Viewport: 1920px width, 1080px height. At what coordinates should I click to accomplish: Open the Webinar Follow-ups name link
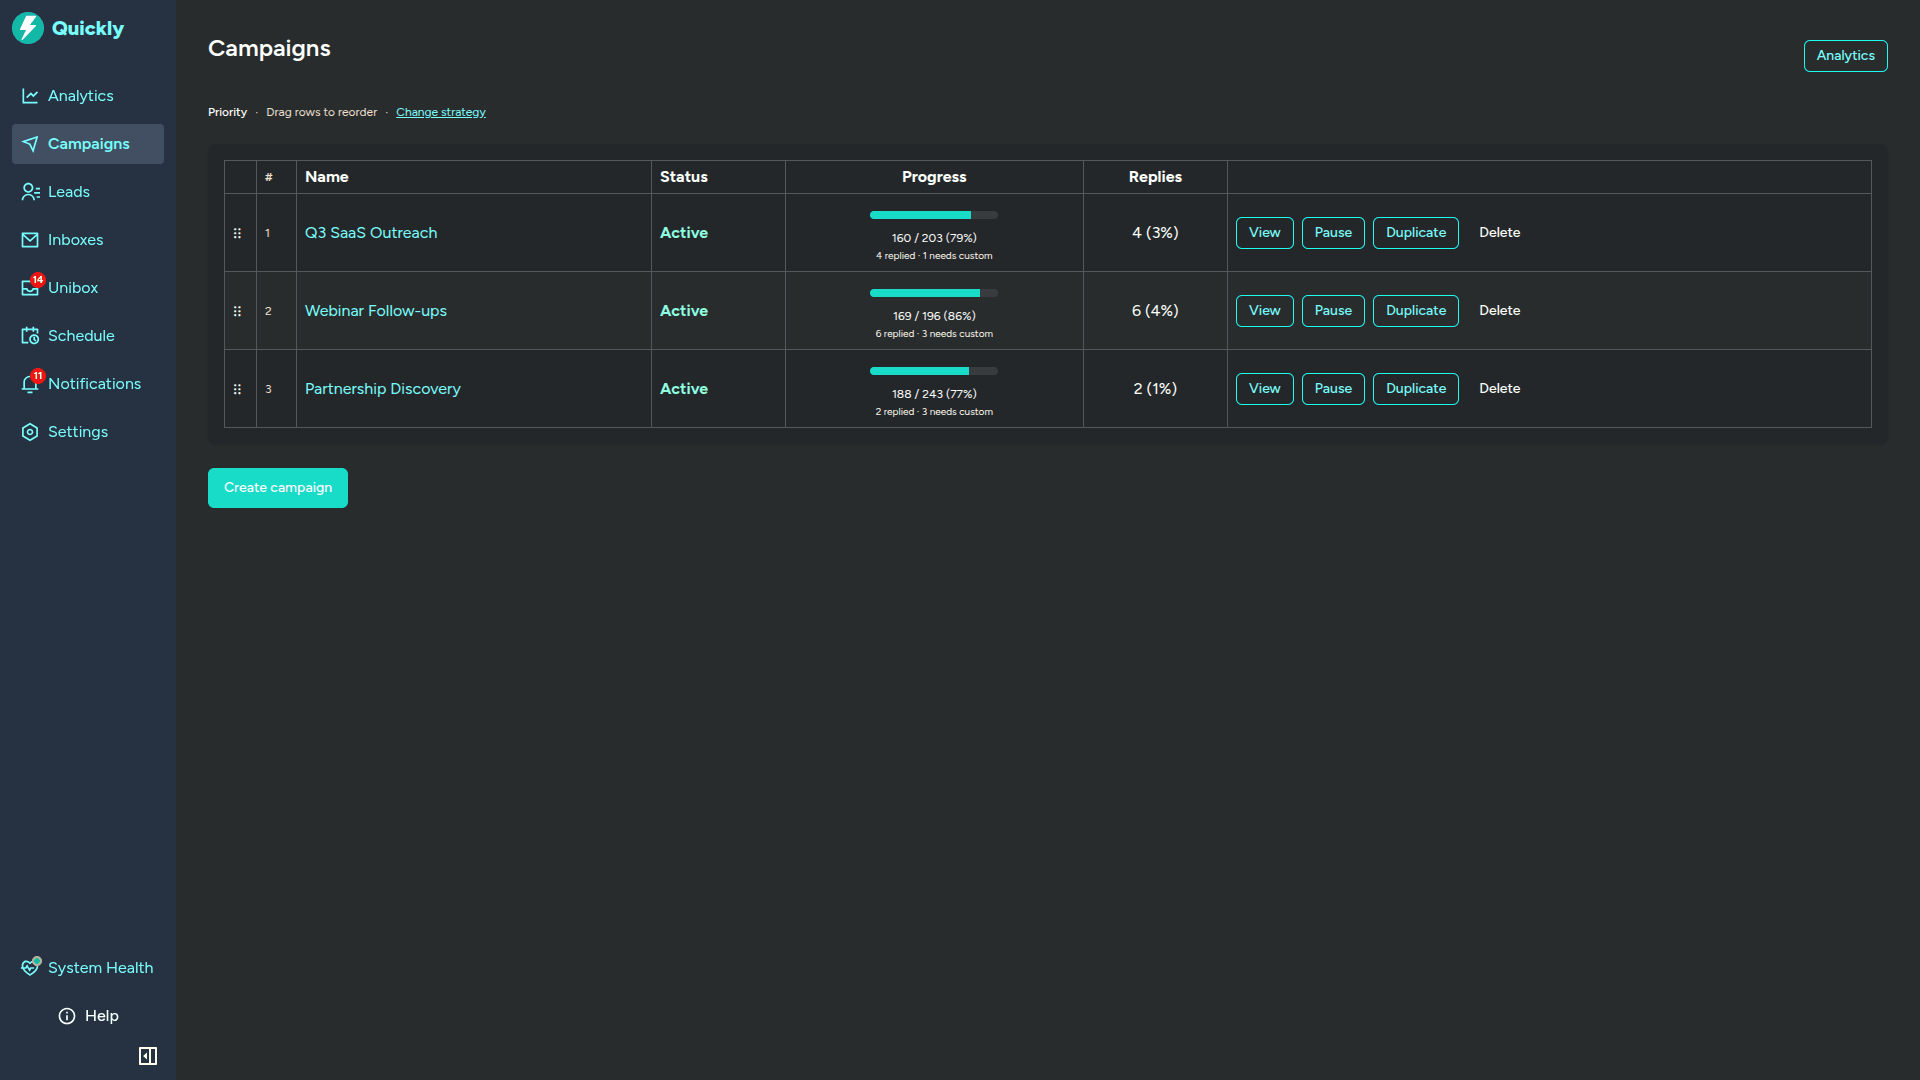coord(376,311)
